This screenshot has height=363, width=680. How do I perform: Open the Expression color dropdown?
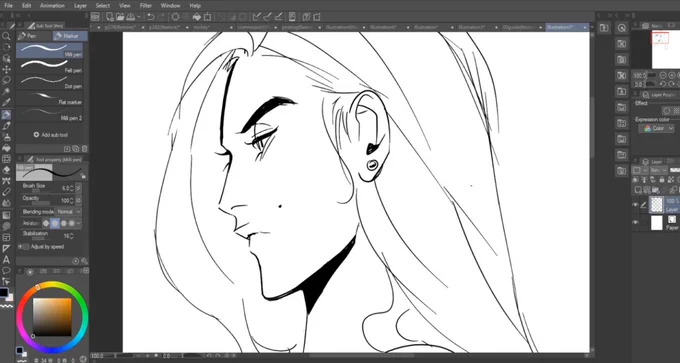[x=656, y=128]
